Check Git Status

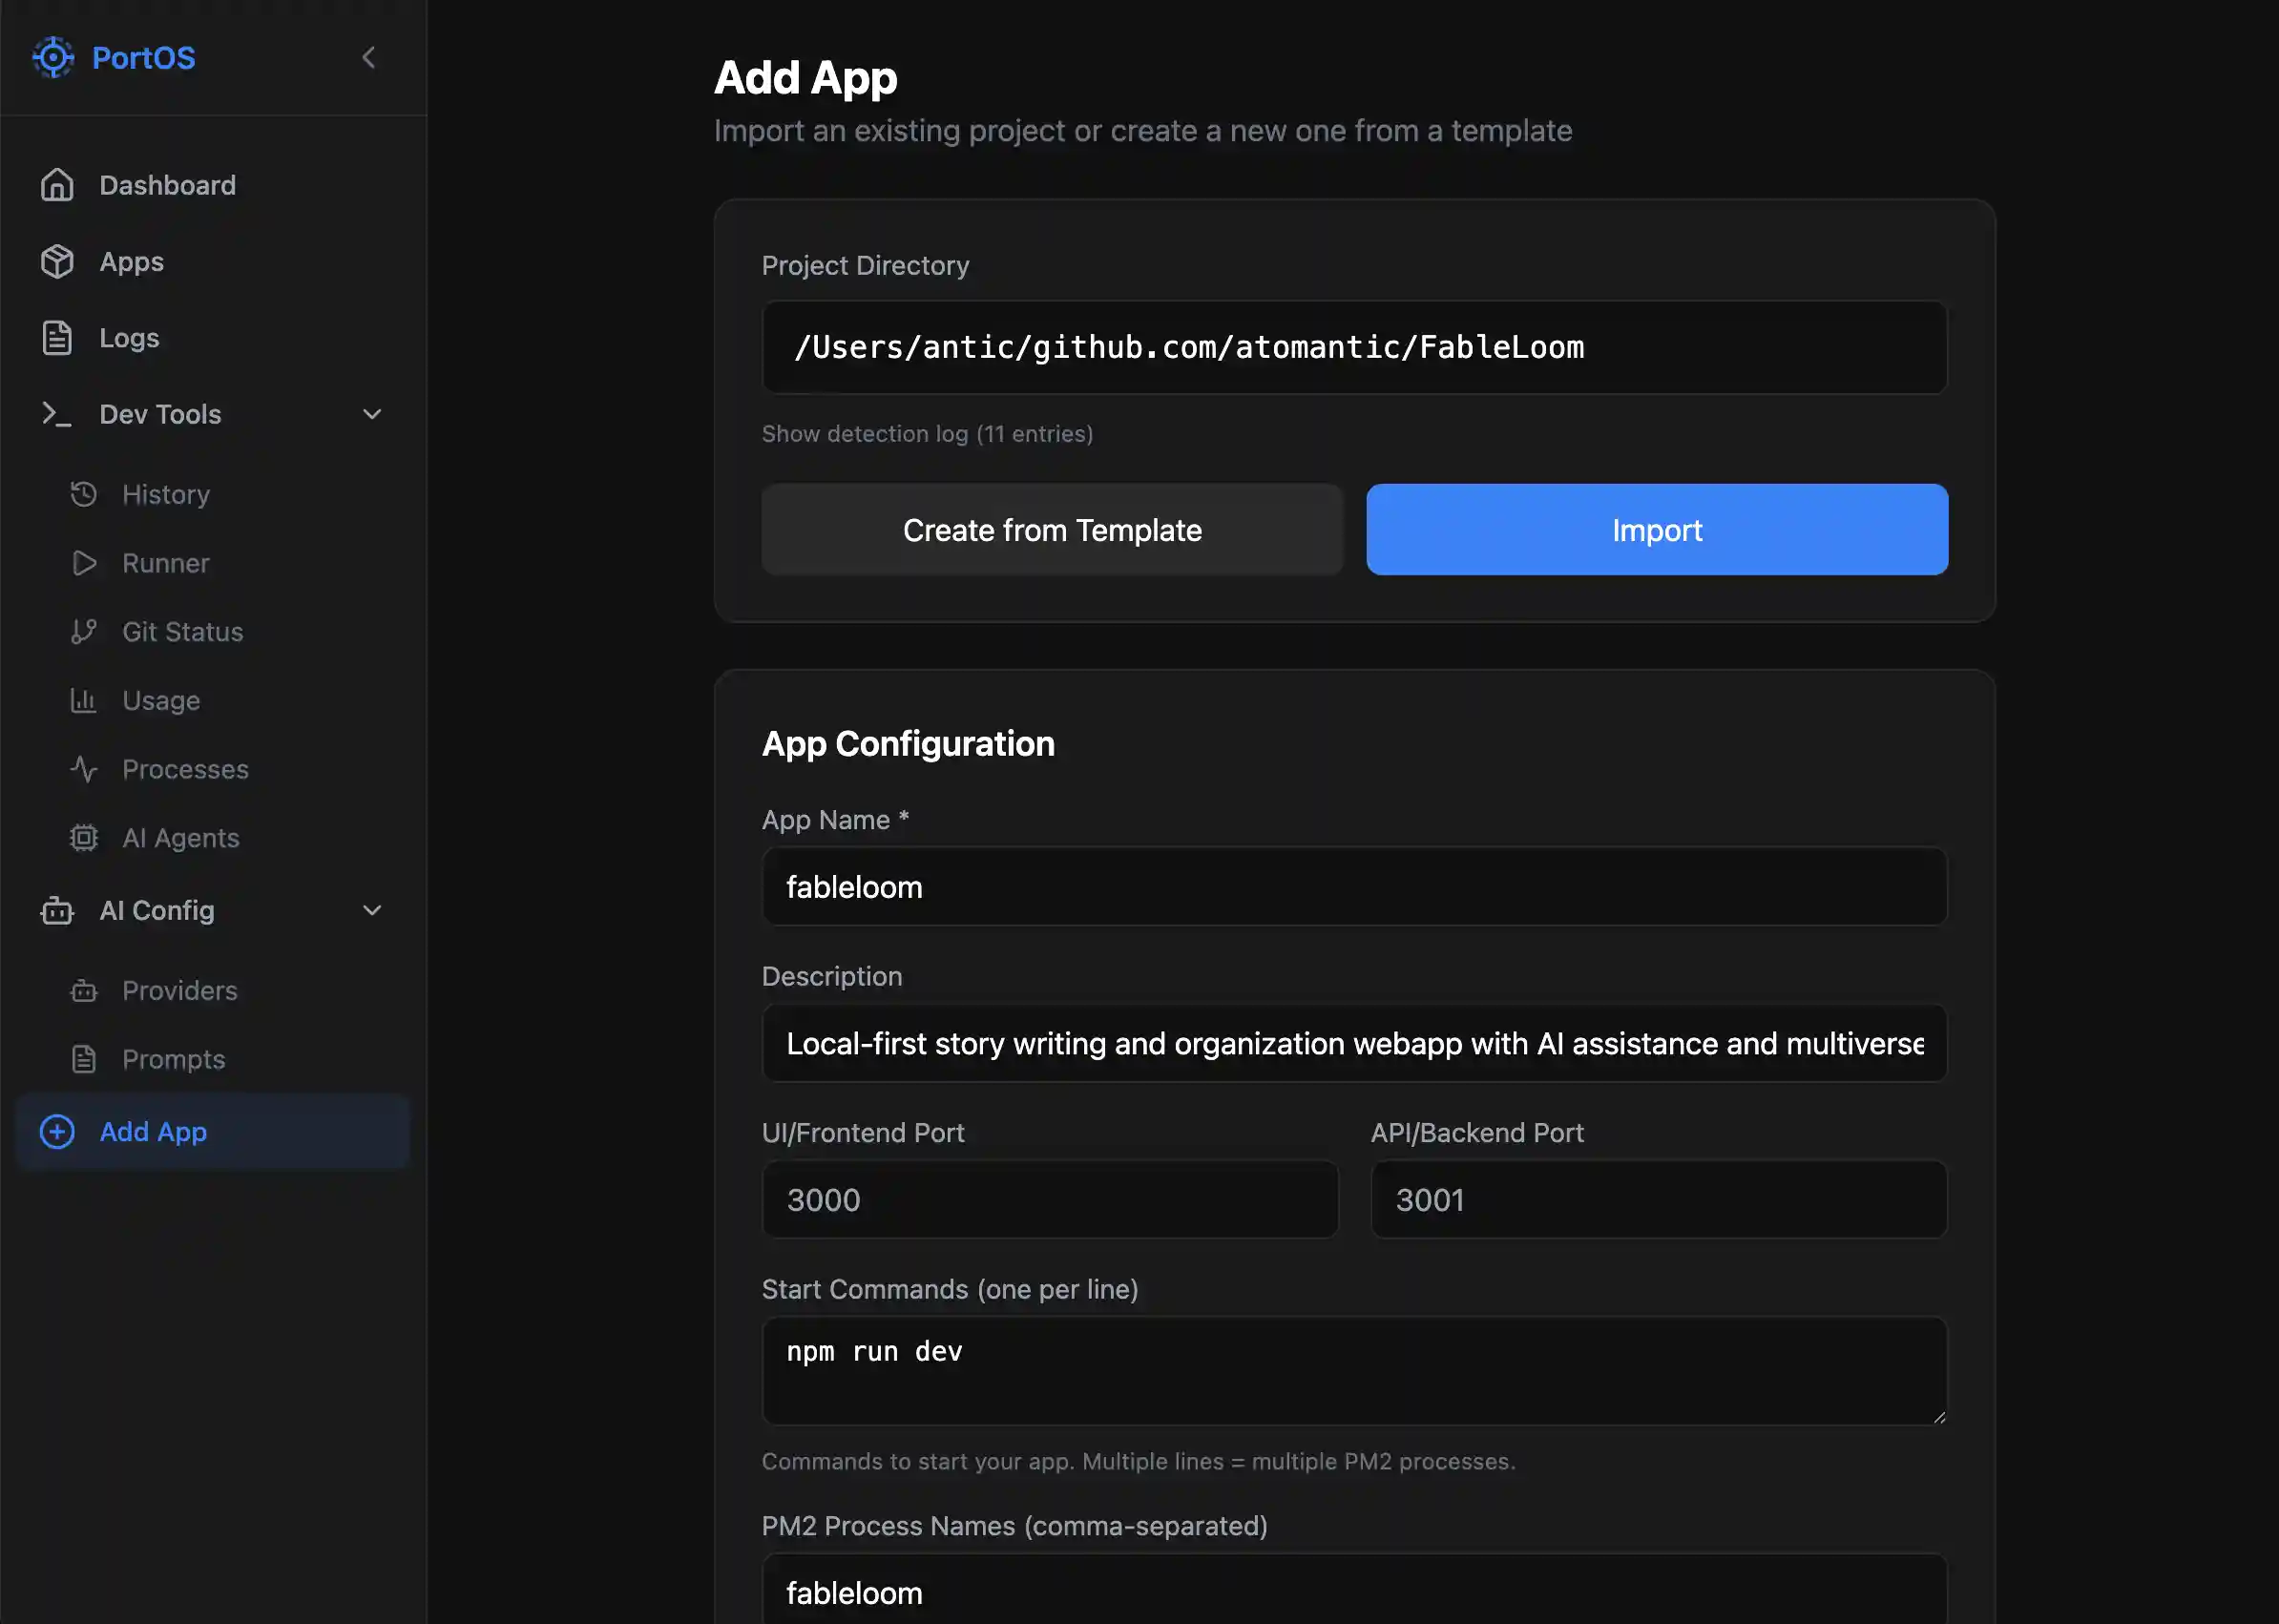183,631
